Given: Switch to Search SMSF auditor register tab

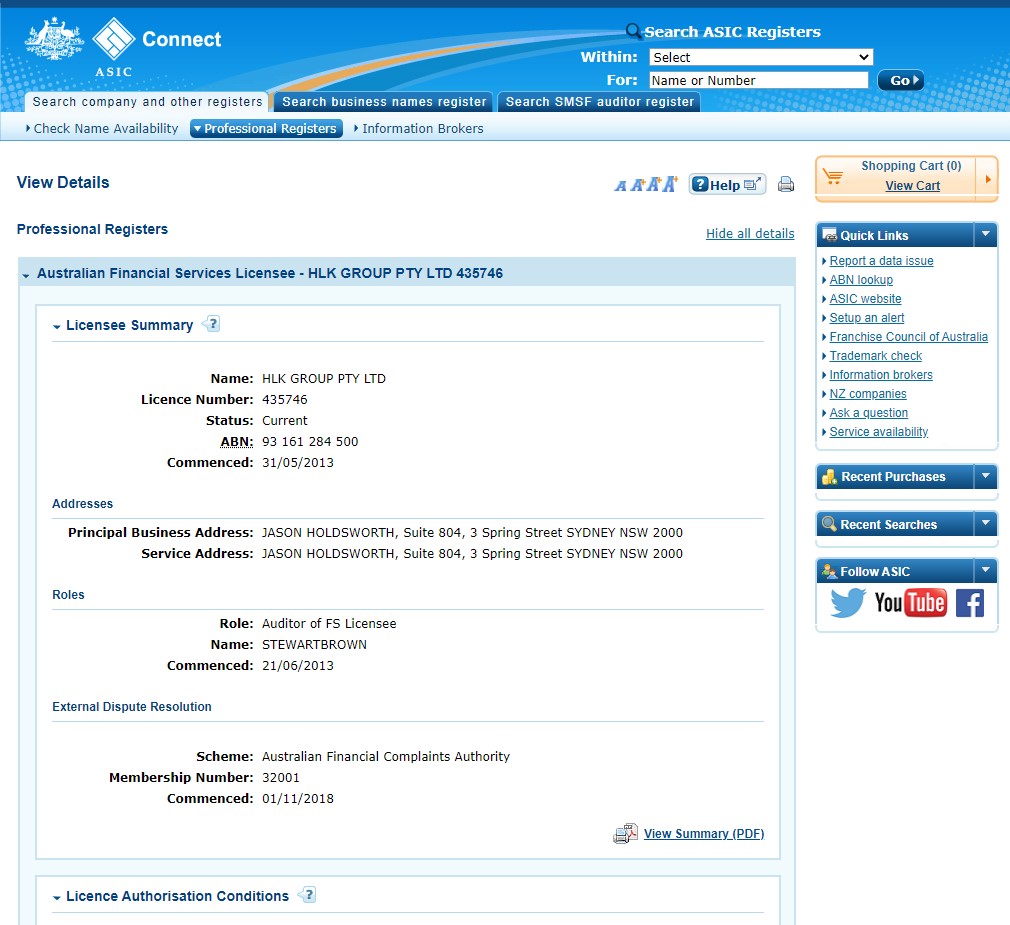Looking at the screenshot, I should (x=600, y=102).
